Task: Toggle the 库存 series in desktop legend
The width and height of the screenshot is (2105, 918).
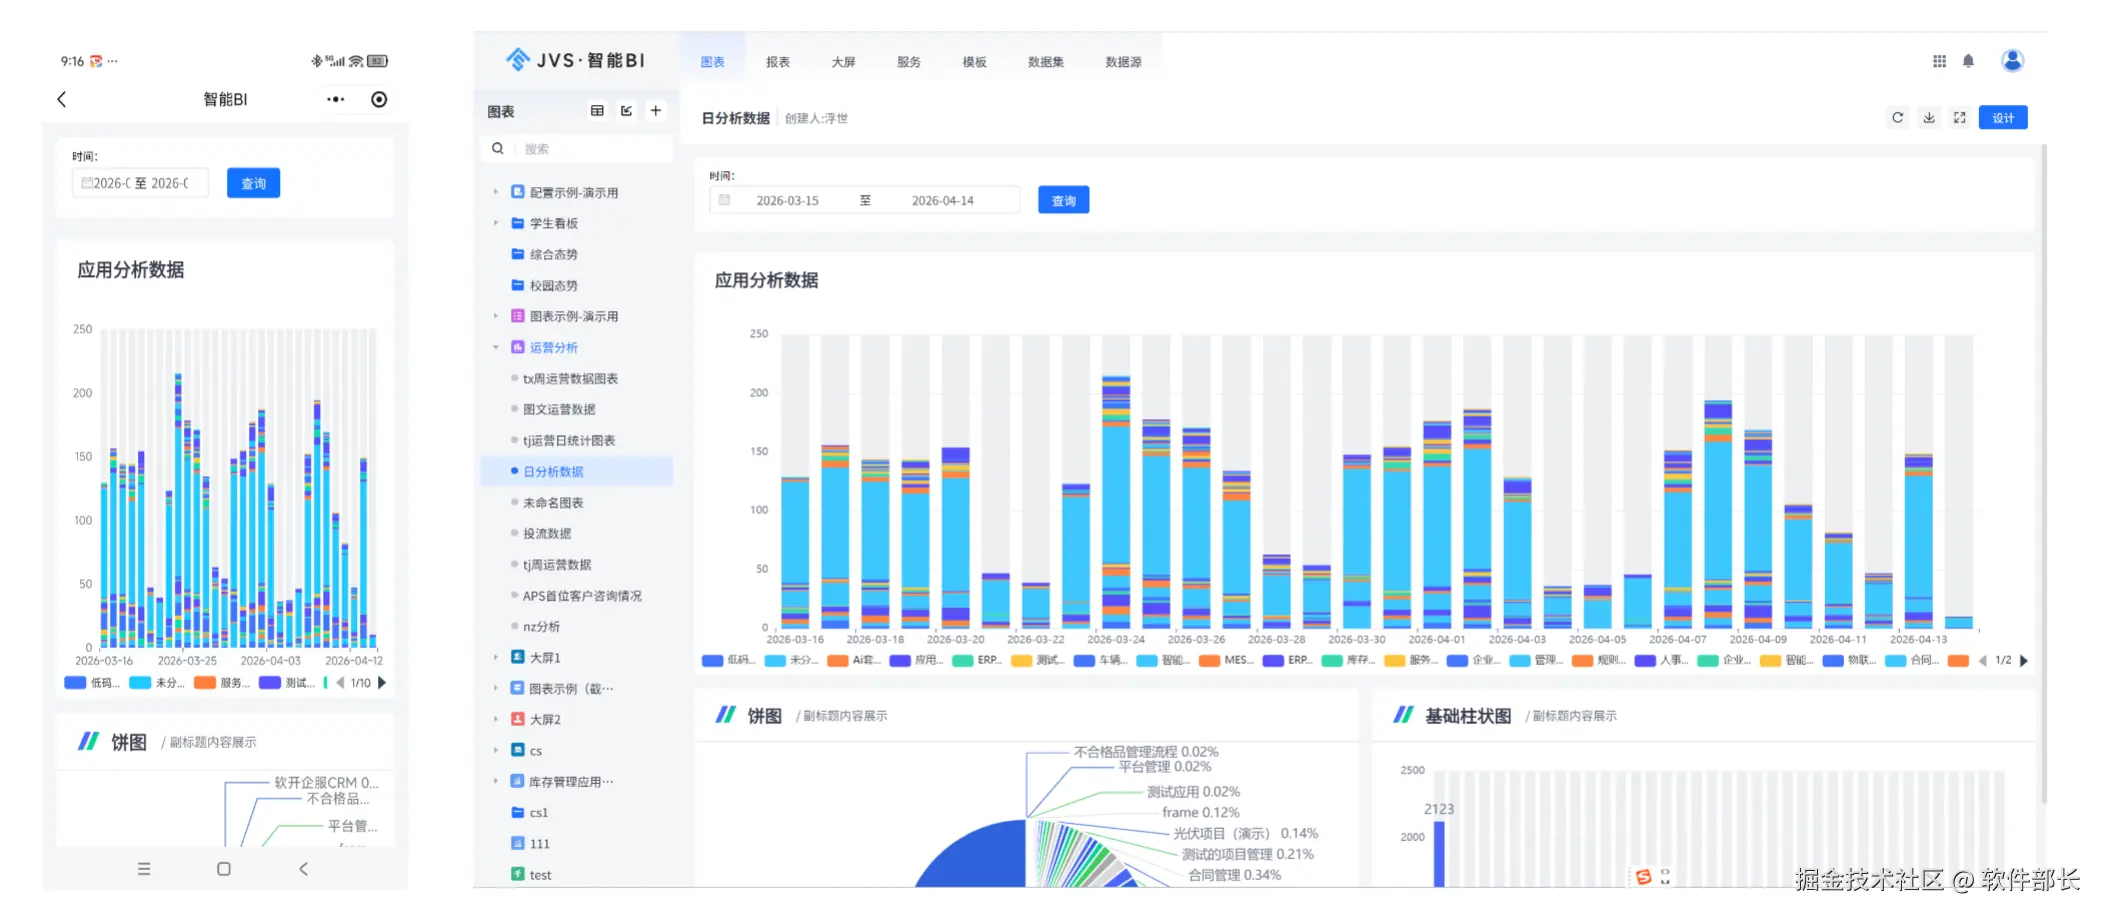Action: click(x=1348, y=661)
